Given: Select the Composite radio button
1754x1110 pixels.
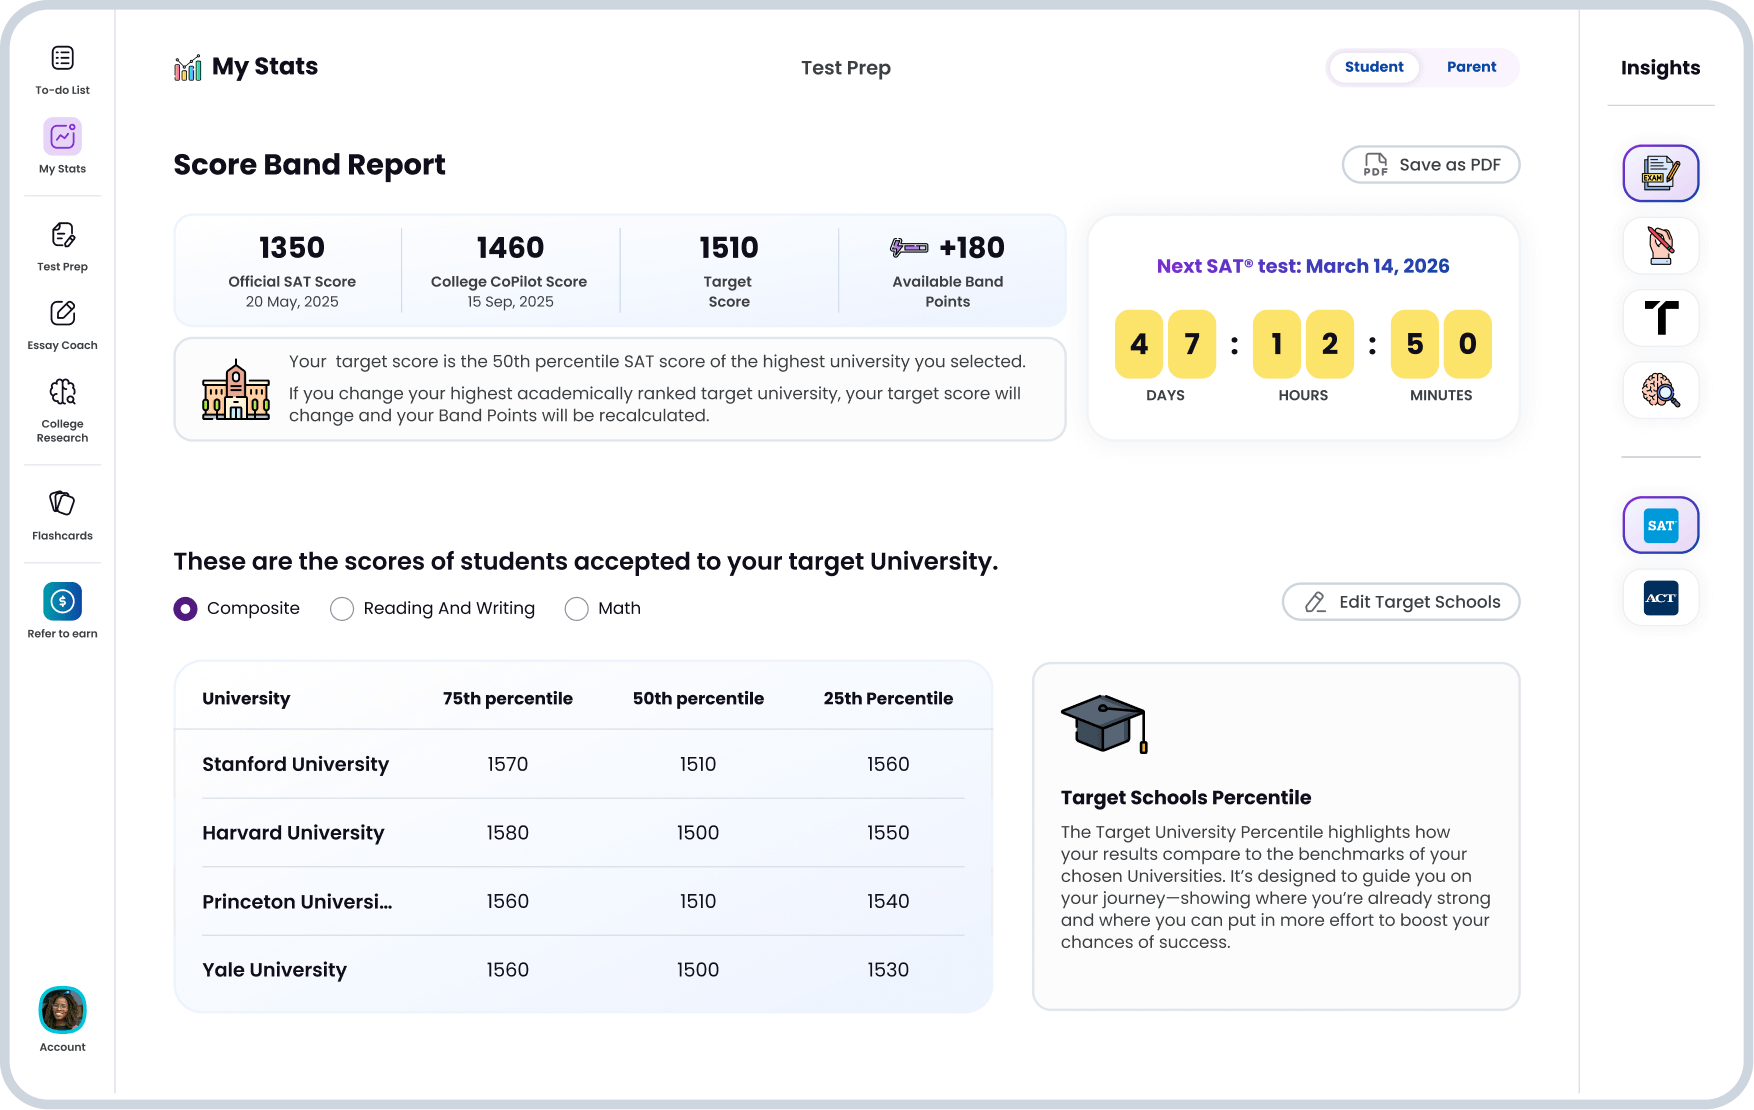Looking at the screenshot, I should click(x=186, y=609).
